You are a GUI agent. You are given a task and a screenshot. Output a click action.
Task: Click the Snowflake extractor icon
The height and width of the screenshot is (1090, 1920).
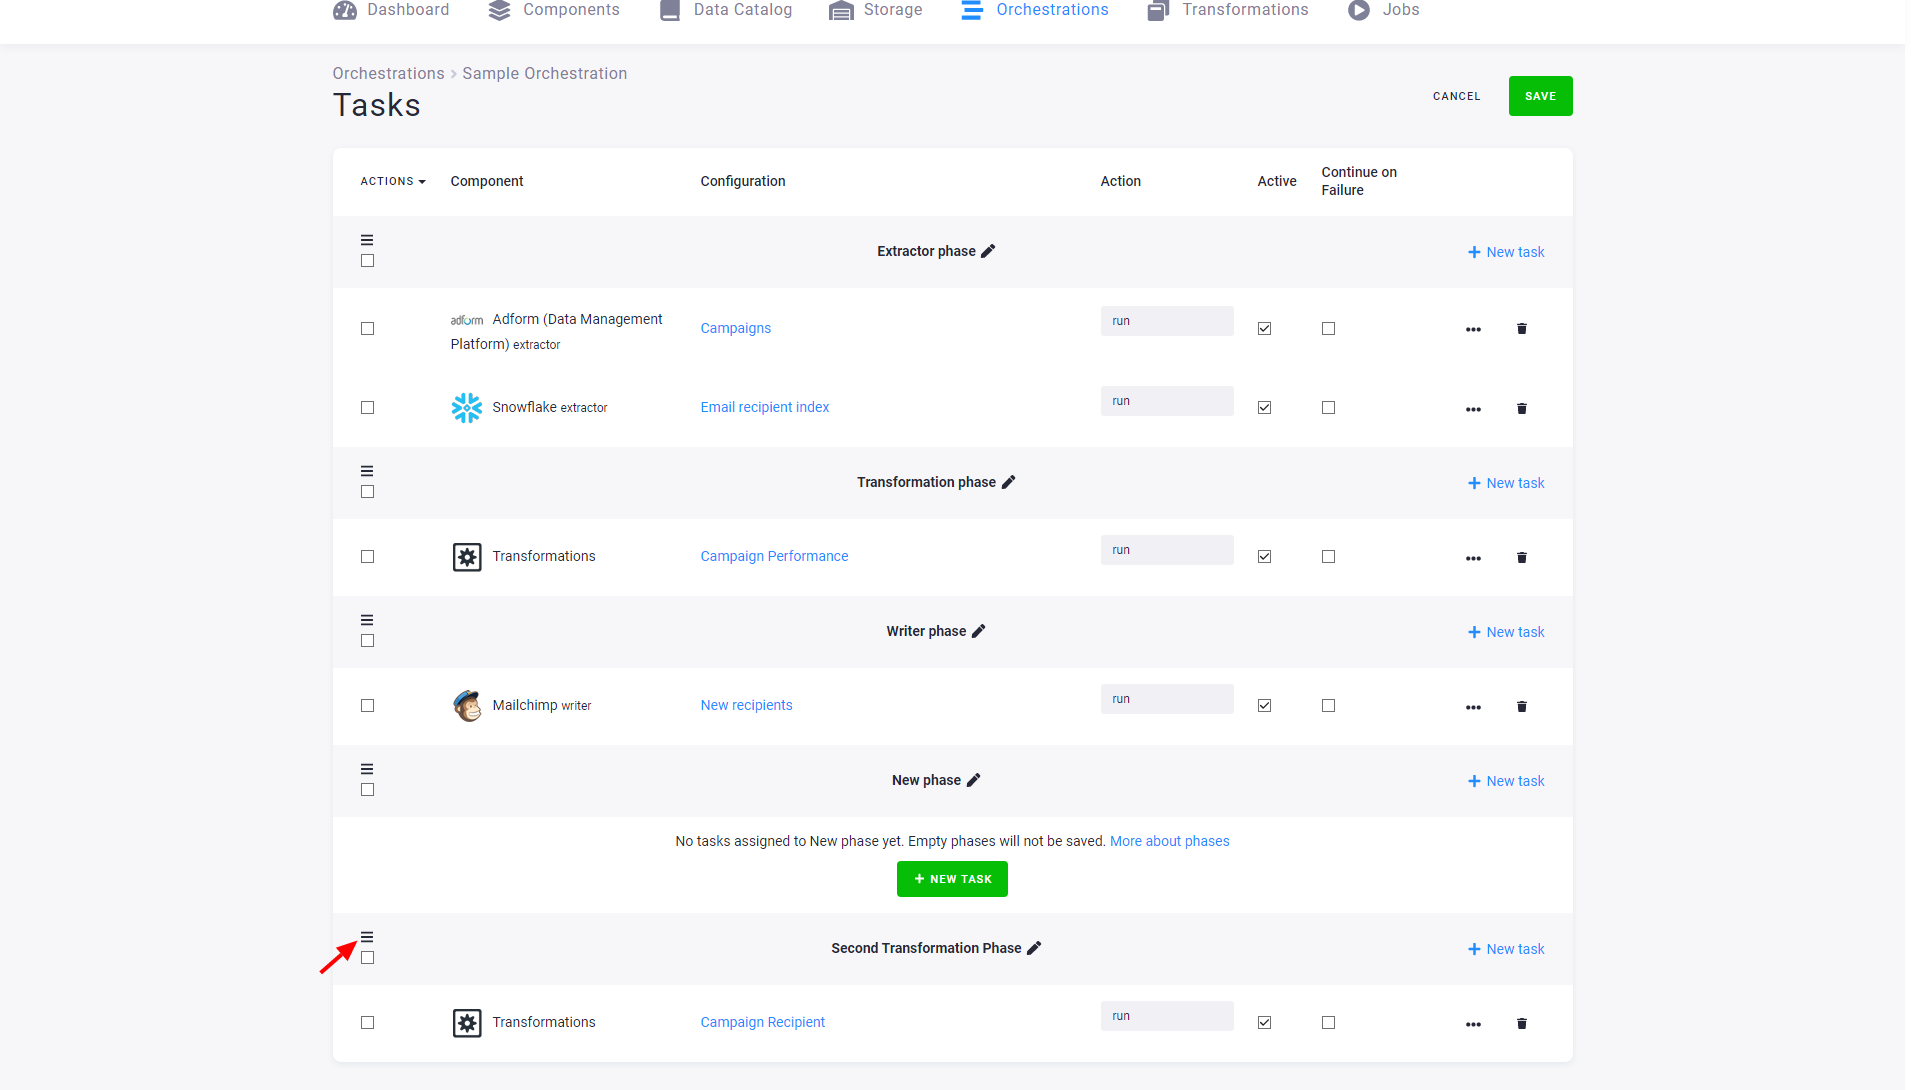tap(466, 408)
